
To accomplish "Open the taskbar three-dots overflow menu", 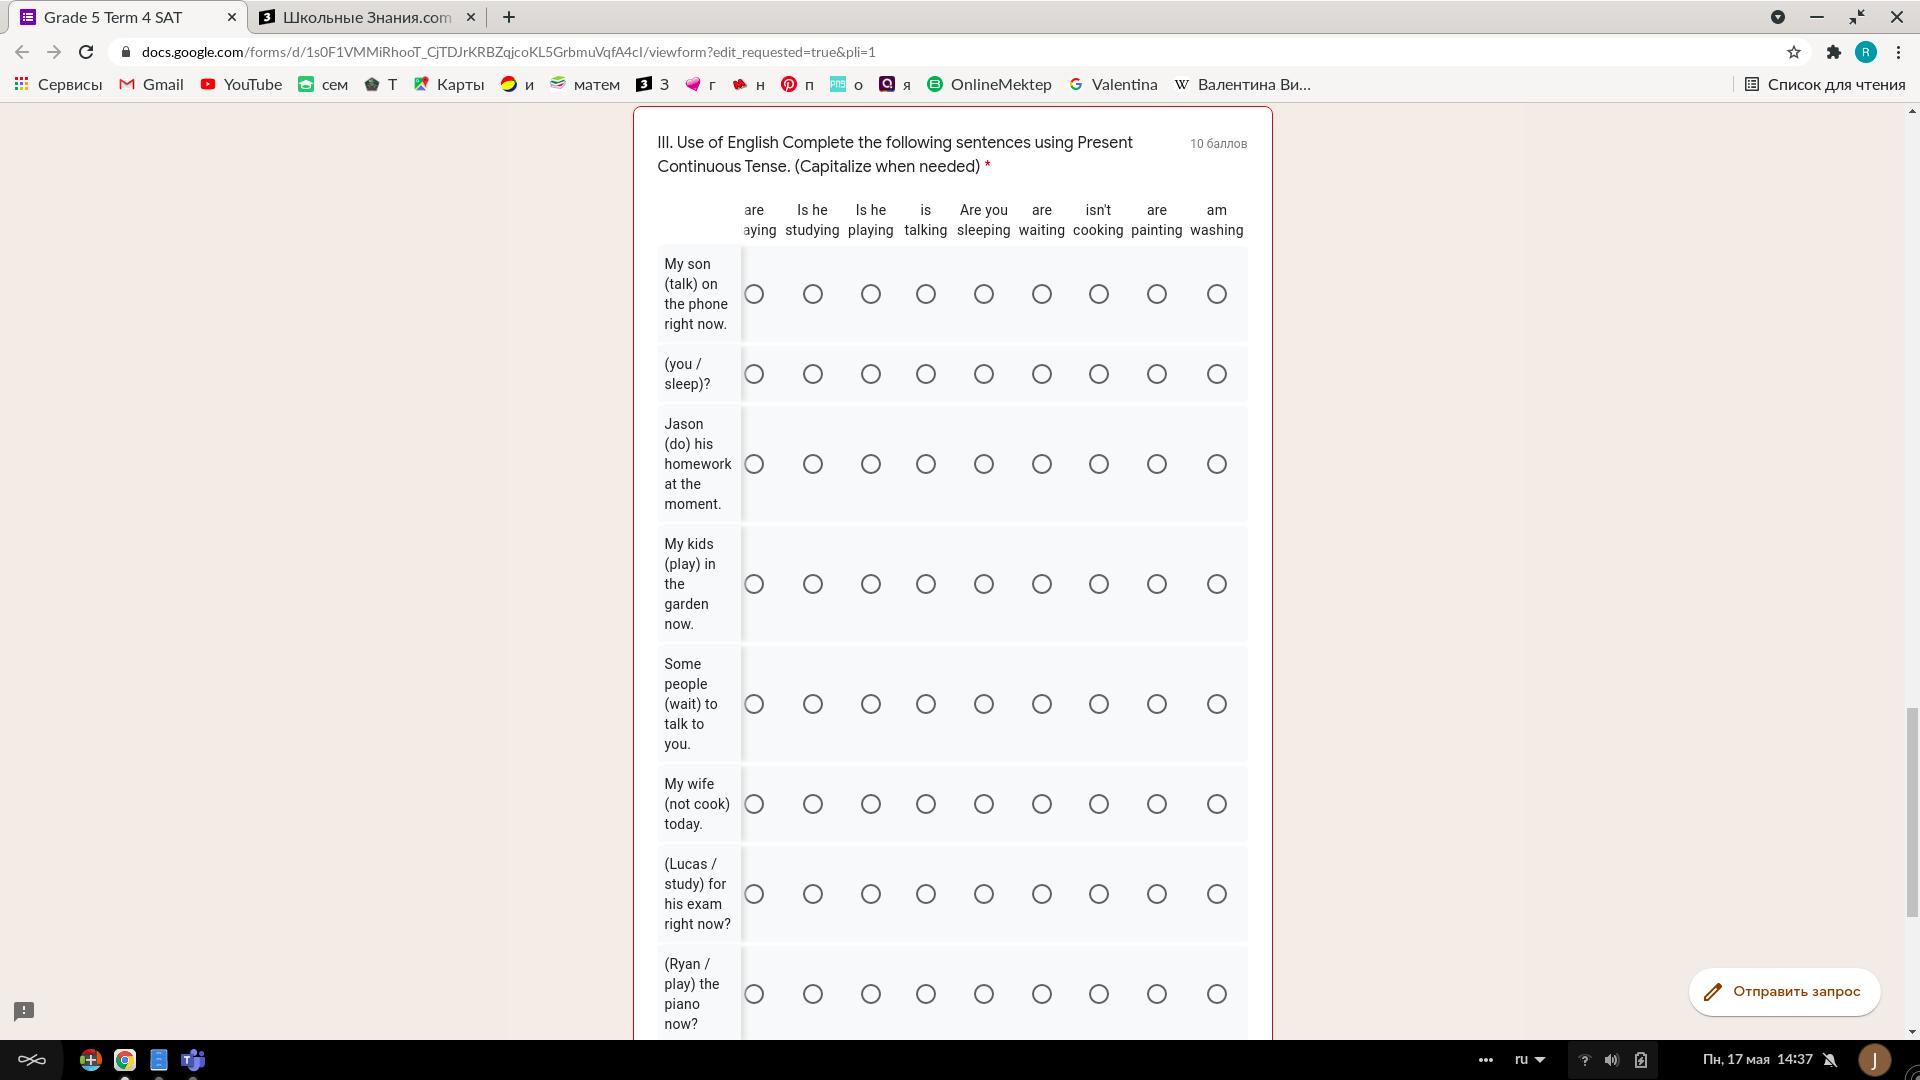I will coord(1486,1060).
